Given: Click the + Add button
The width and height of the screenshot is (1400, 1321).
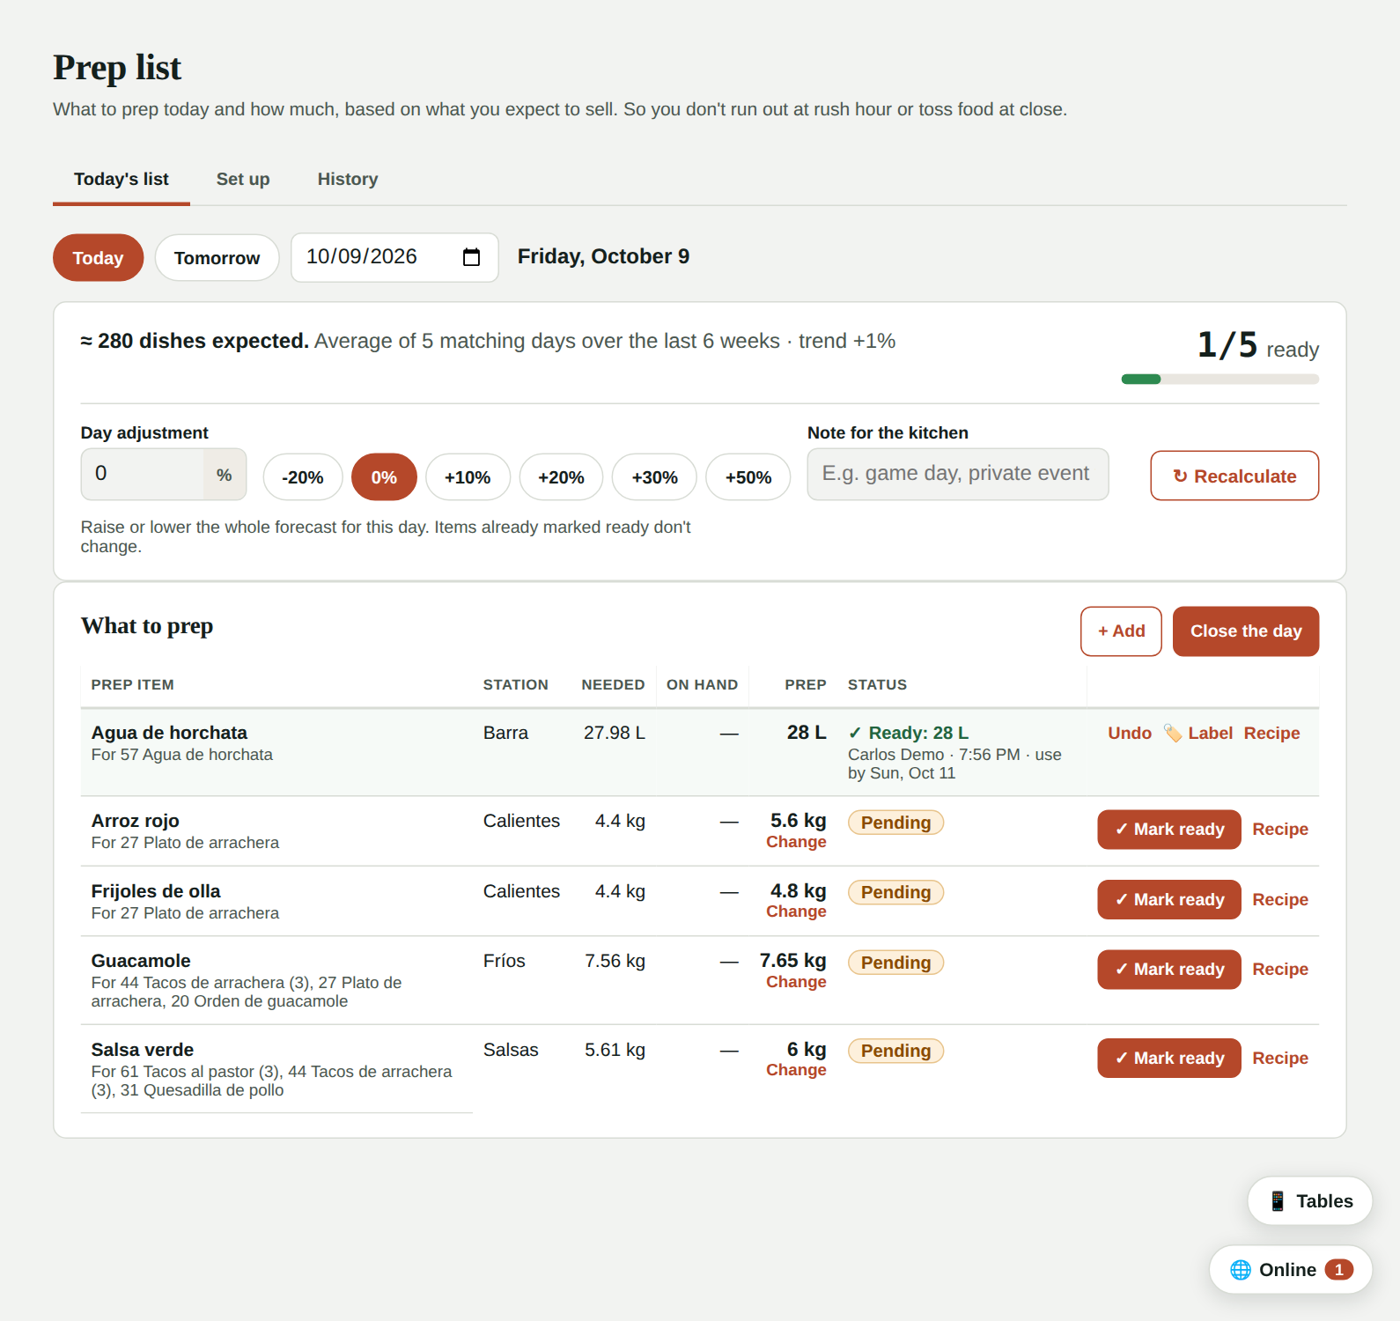Looking at the screenshot, I should pos(1121,631).
